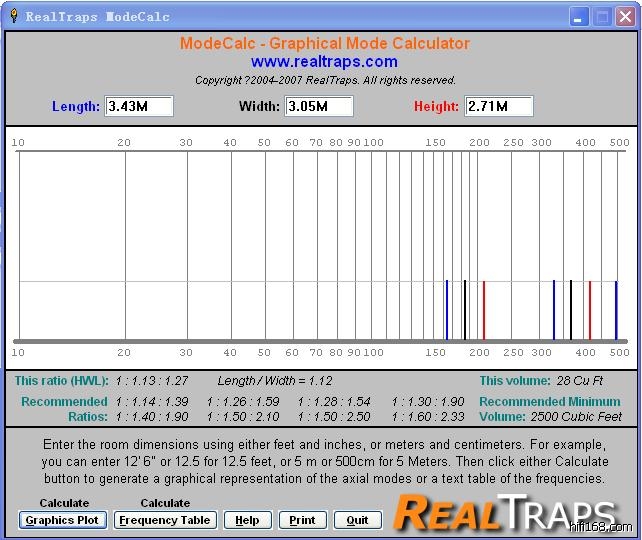Screen dimensions: 642x540
Task: Click the RealTraps icon in the title bar
Action: click(x=14, y=16)
